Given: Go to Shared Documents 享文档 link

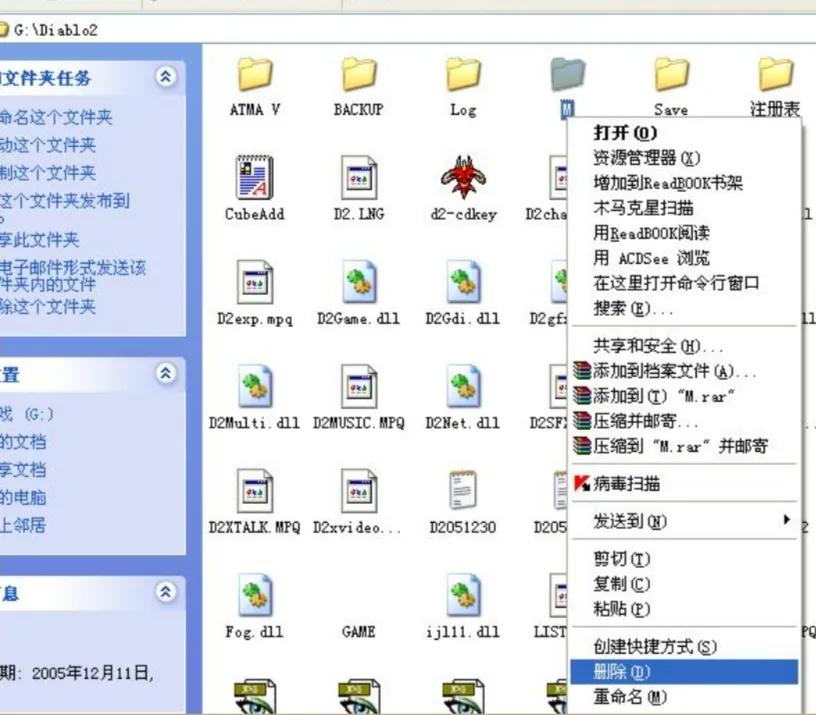Looking at the screenshot, I should click(x=23, y=469).
